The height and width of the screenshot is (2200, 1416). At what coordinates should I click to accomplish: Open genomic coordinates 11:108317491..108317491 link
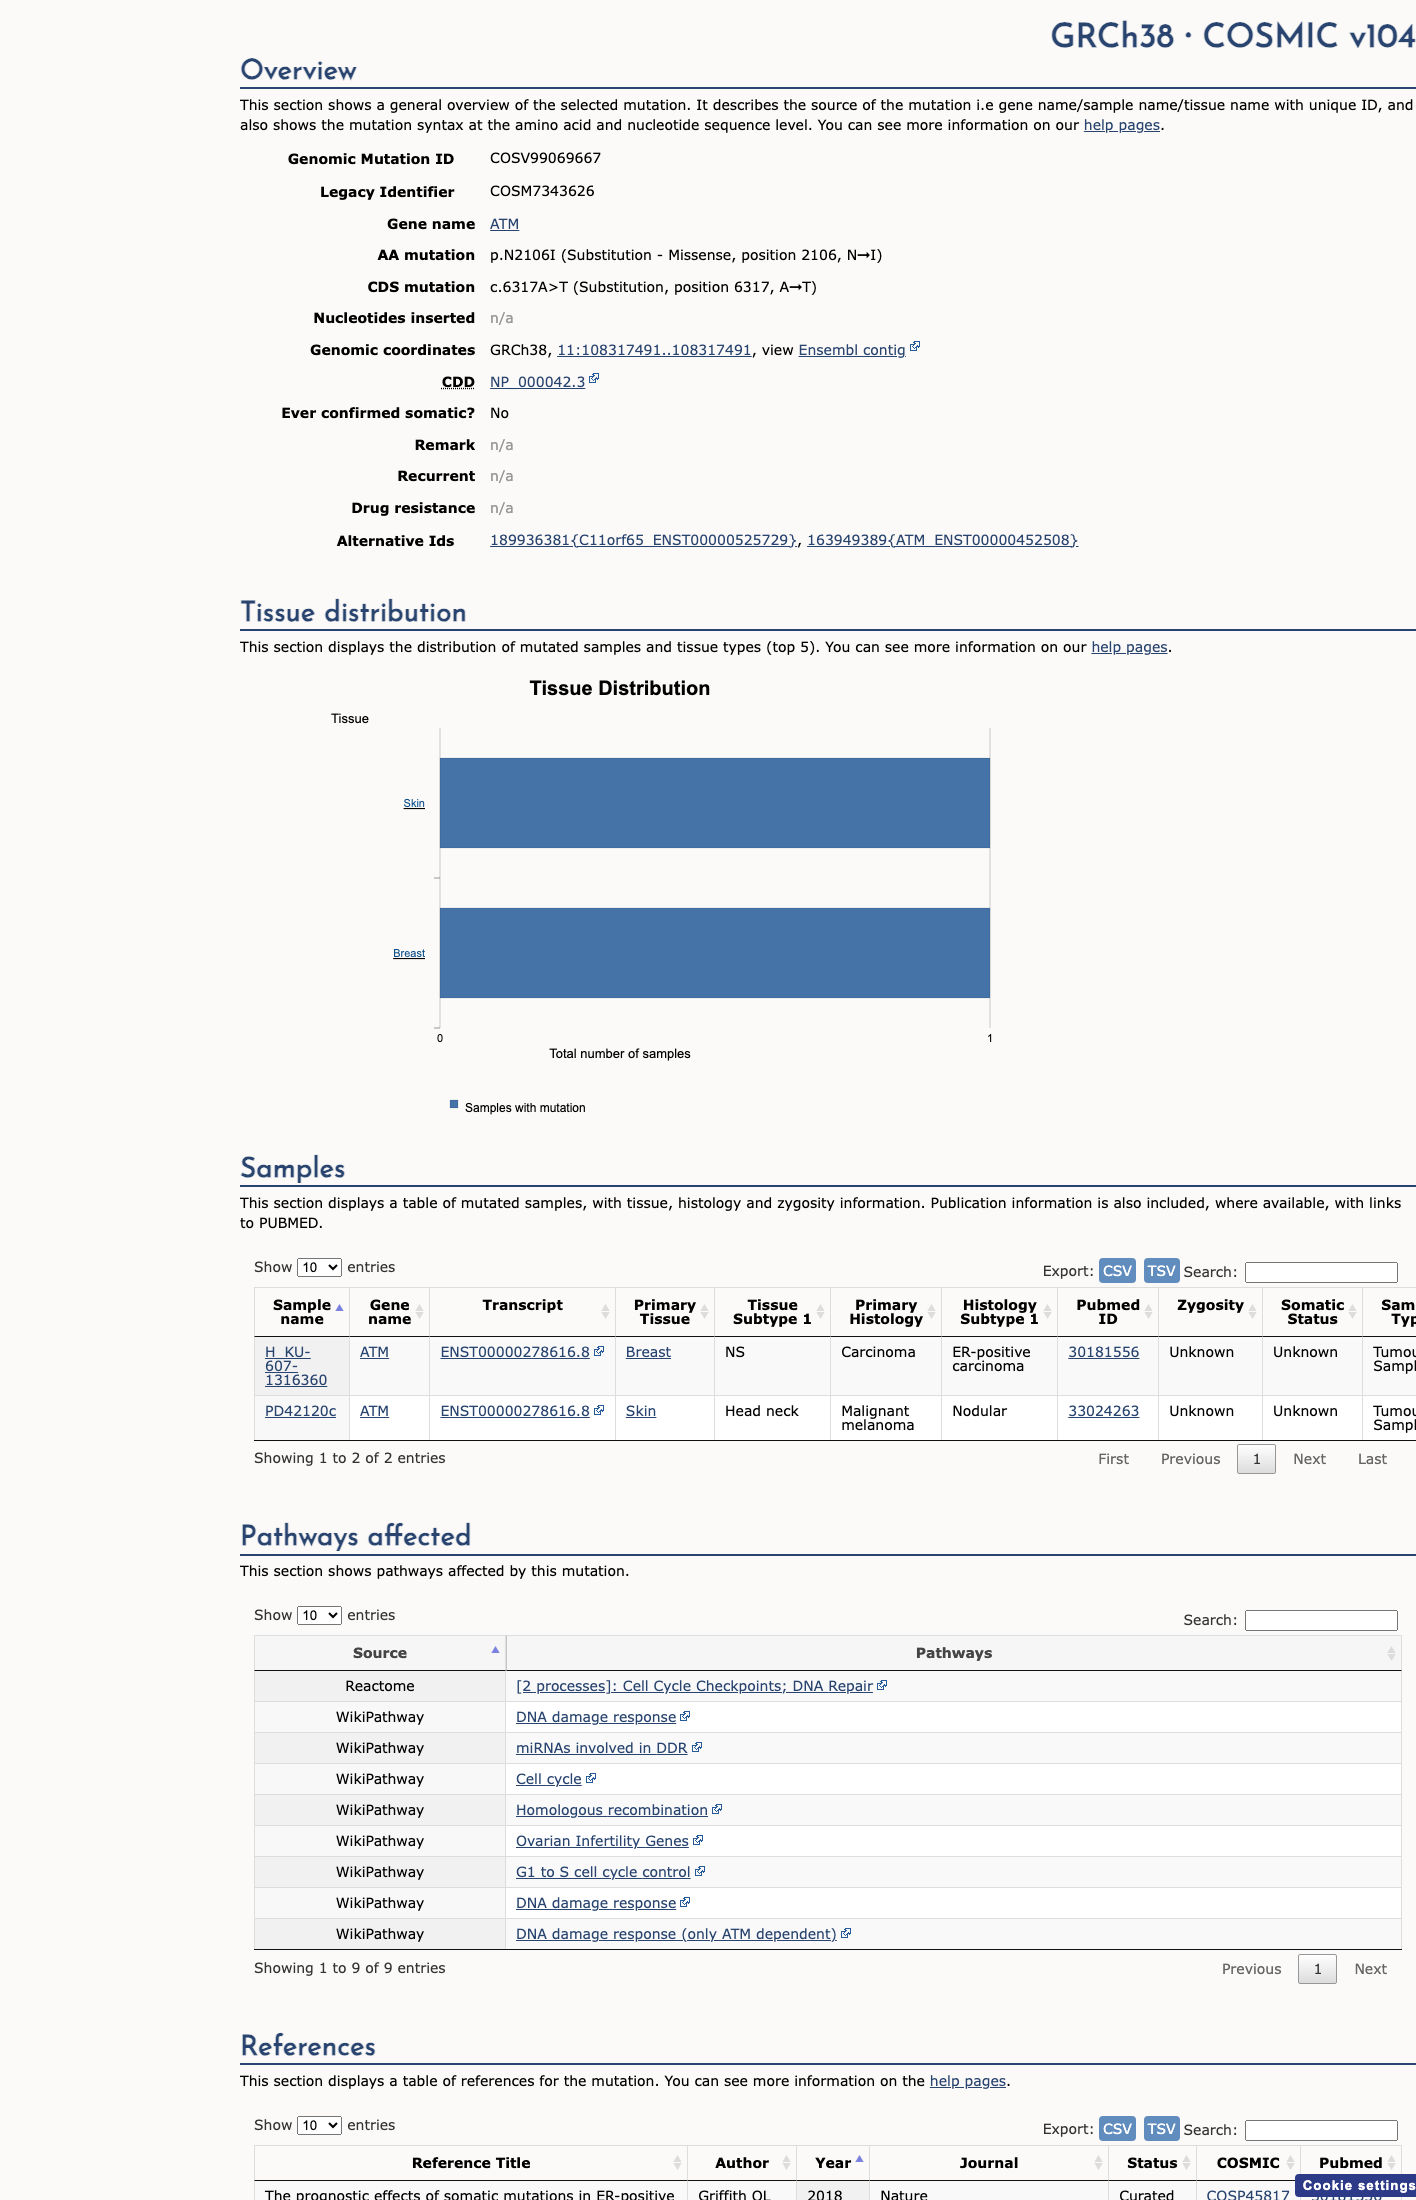click(x=654, y=350)
